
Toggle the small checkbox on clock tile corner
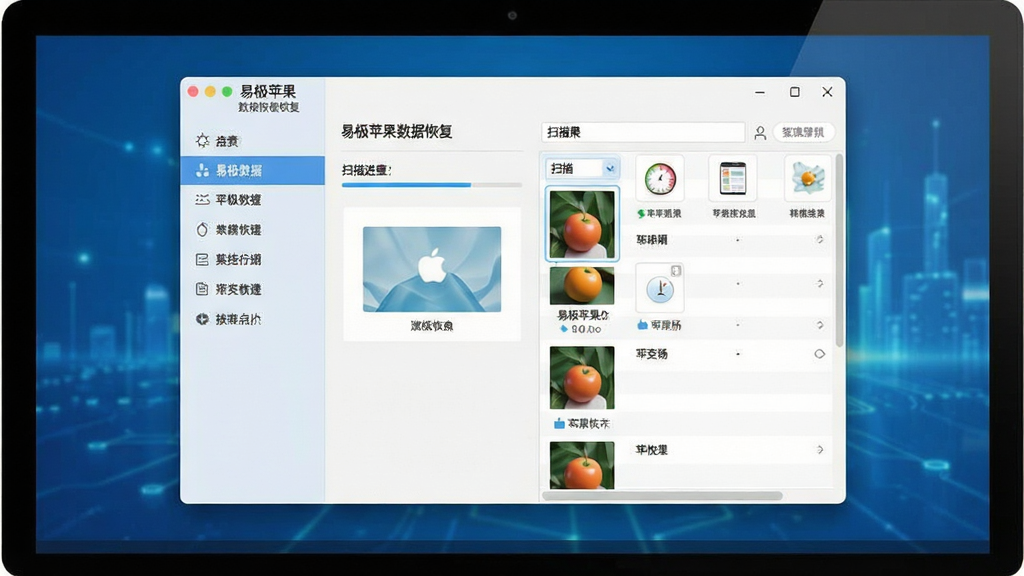[x=676, y=270]
